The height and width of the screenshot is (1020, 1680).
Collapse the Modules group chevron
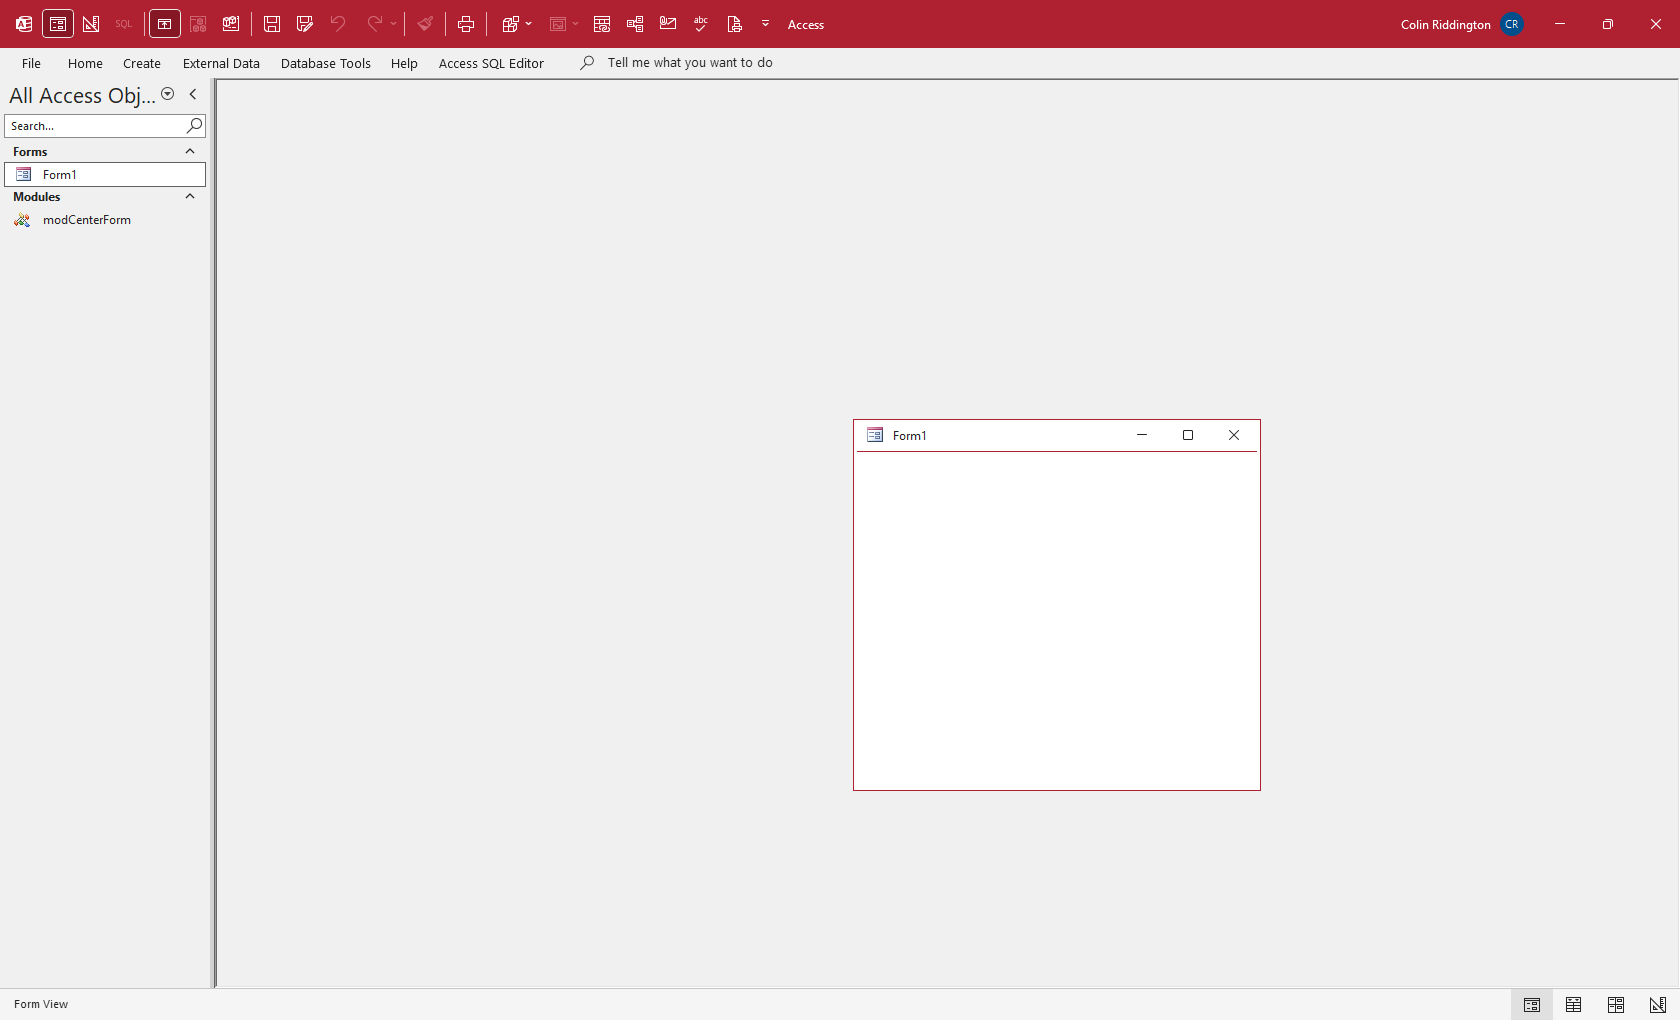click(190, 196)
